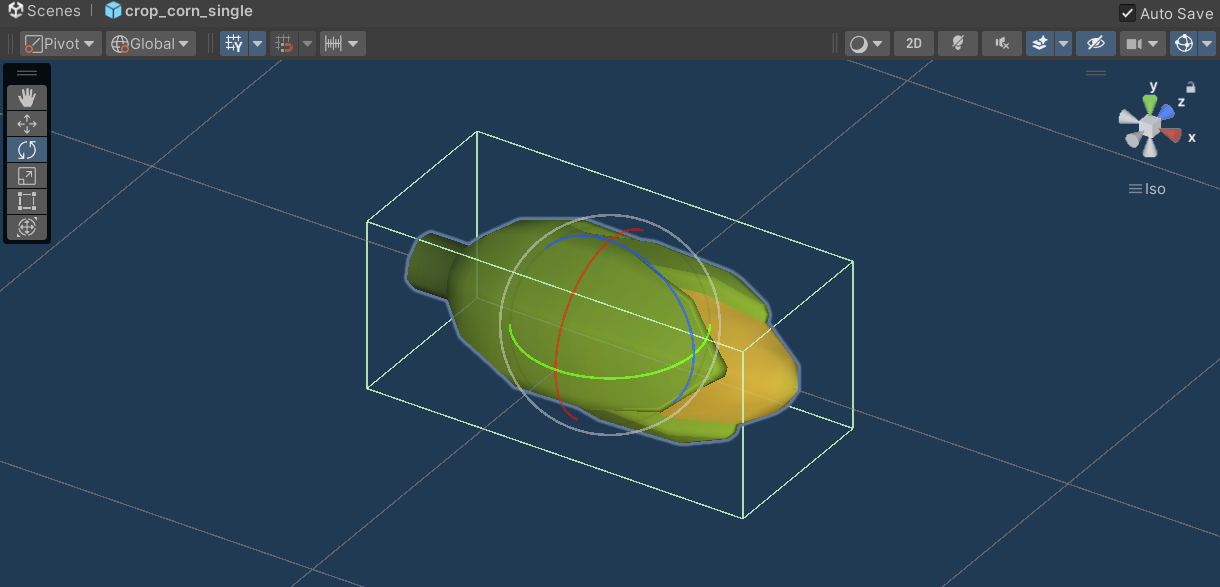1220x587 pixels.
Task: Toggle hidden objects scene visibility
Action: click(1096, 44)
